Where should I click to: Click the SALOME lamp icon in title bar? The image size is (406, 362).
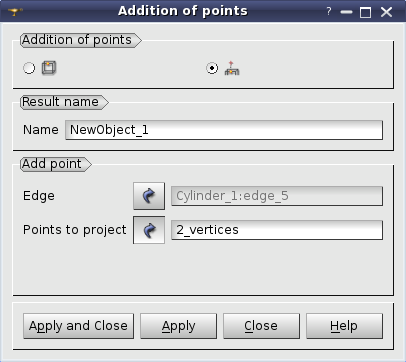15,12
